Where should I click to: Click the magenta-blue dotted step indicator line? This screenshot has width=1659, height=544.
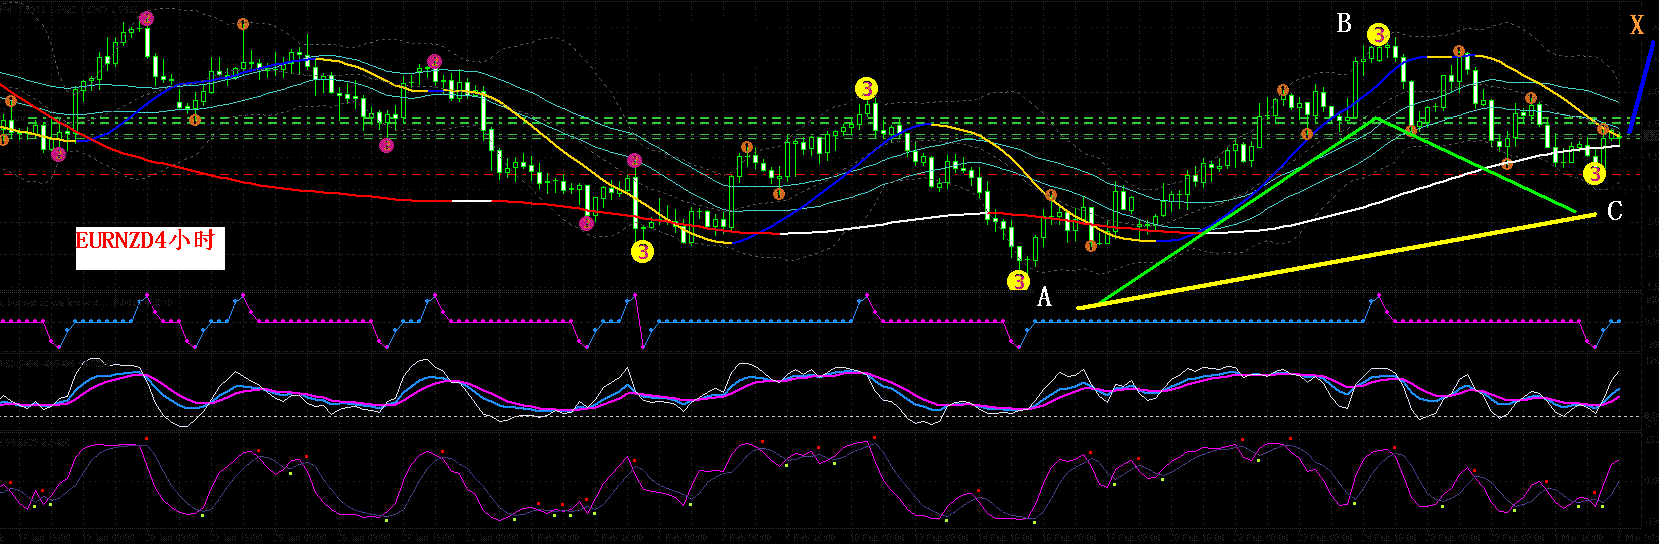pos(810,321)
